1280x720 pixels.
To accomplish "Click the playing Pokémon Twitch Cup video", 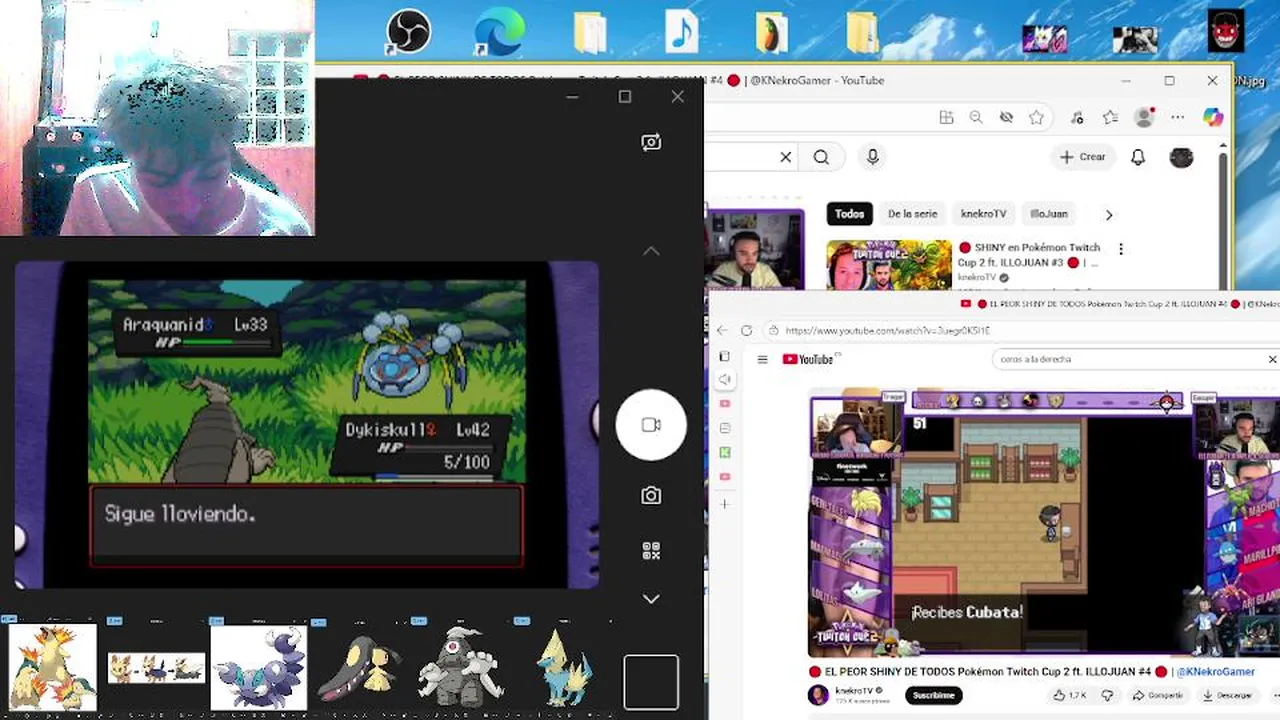I will point(1044,523).
